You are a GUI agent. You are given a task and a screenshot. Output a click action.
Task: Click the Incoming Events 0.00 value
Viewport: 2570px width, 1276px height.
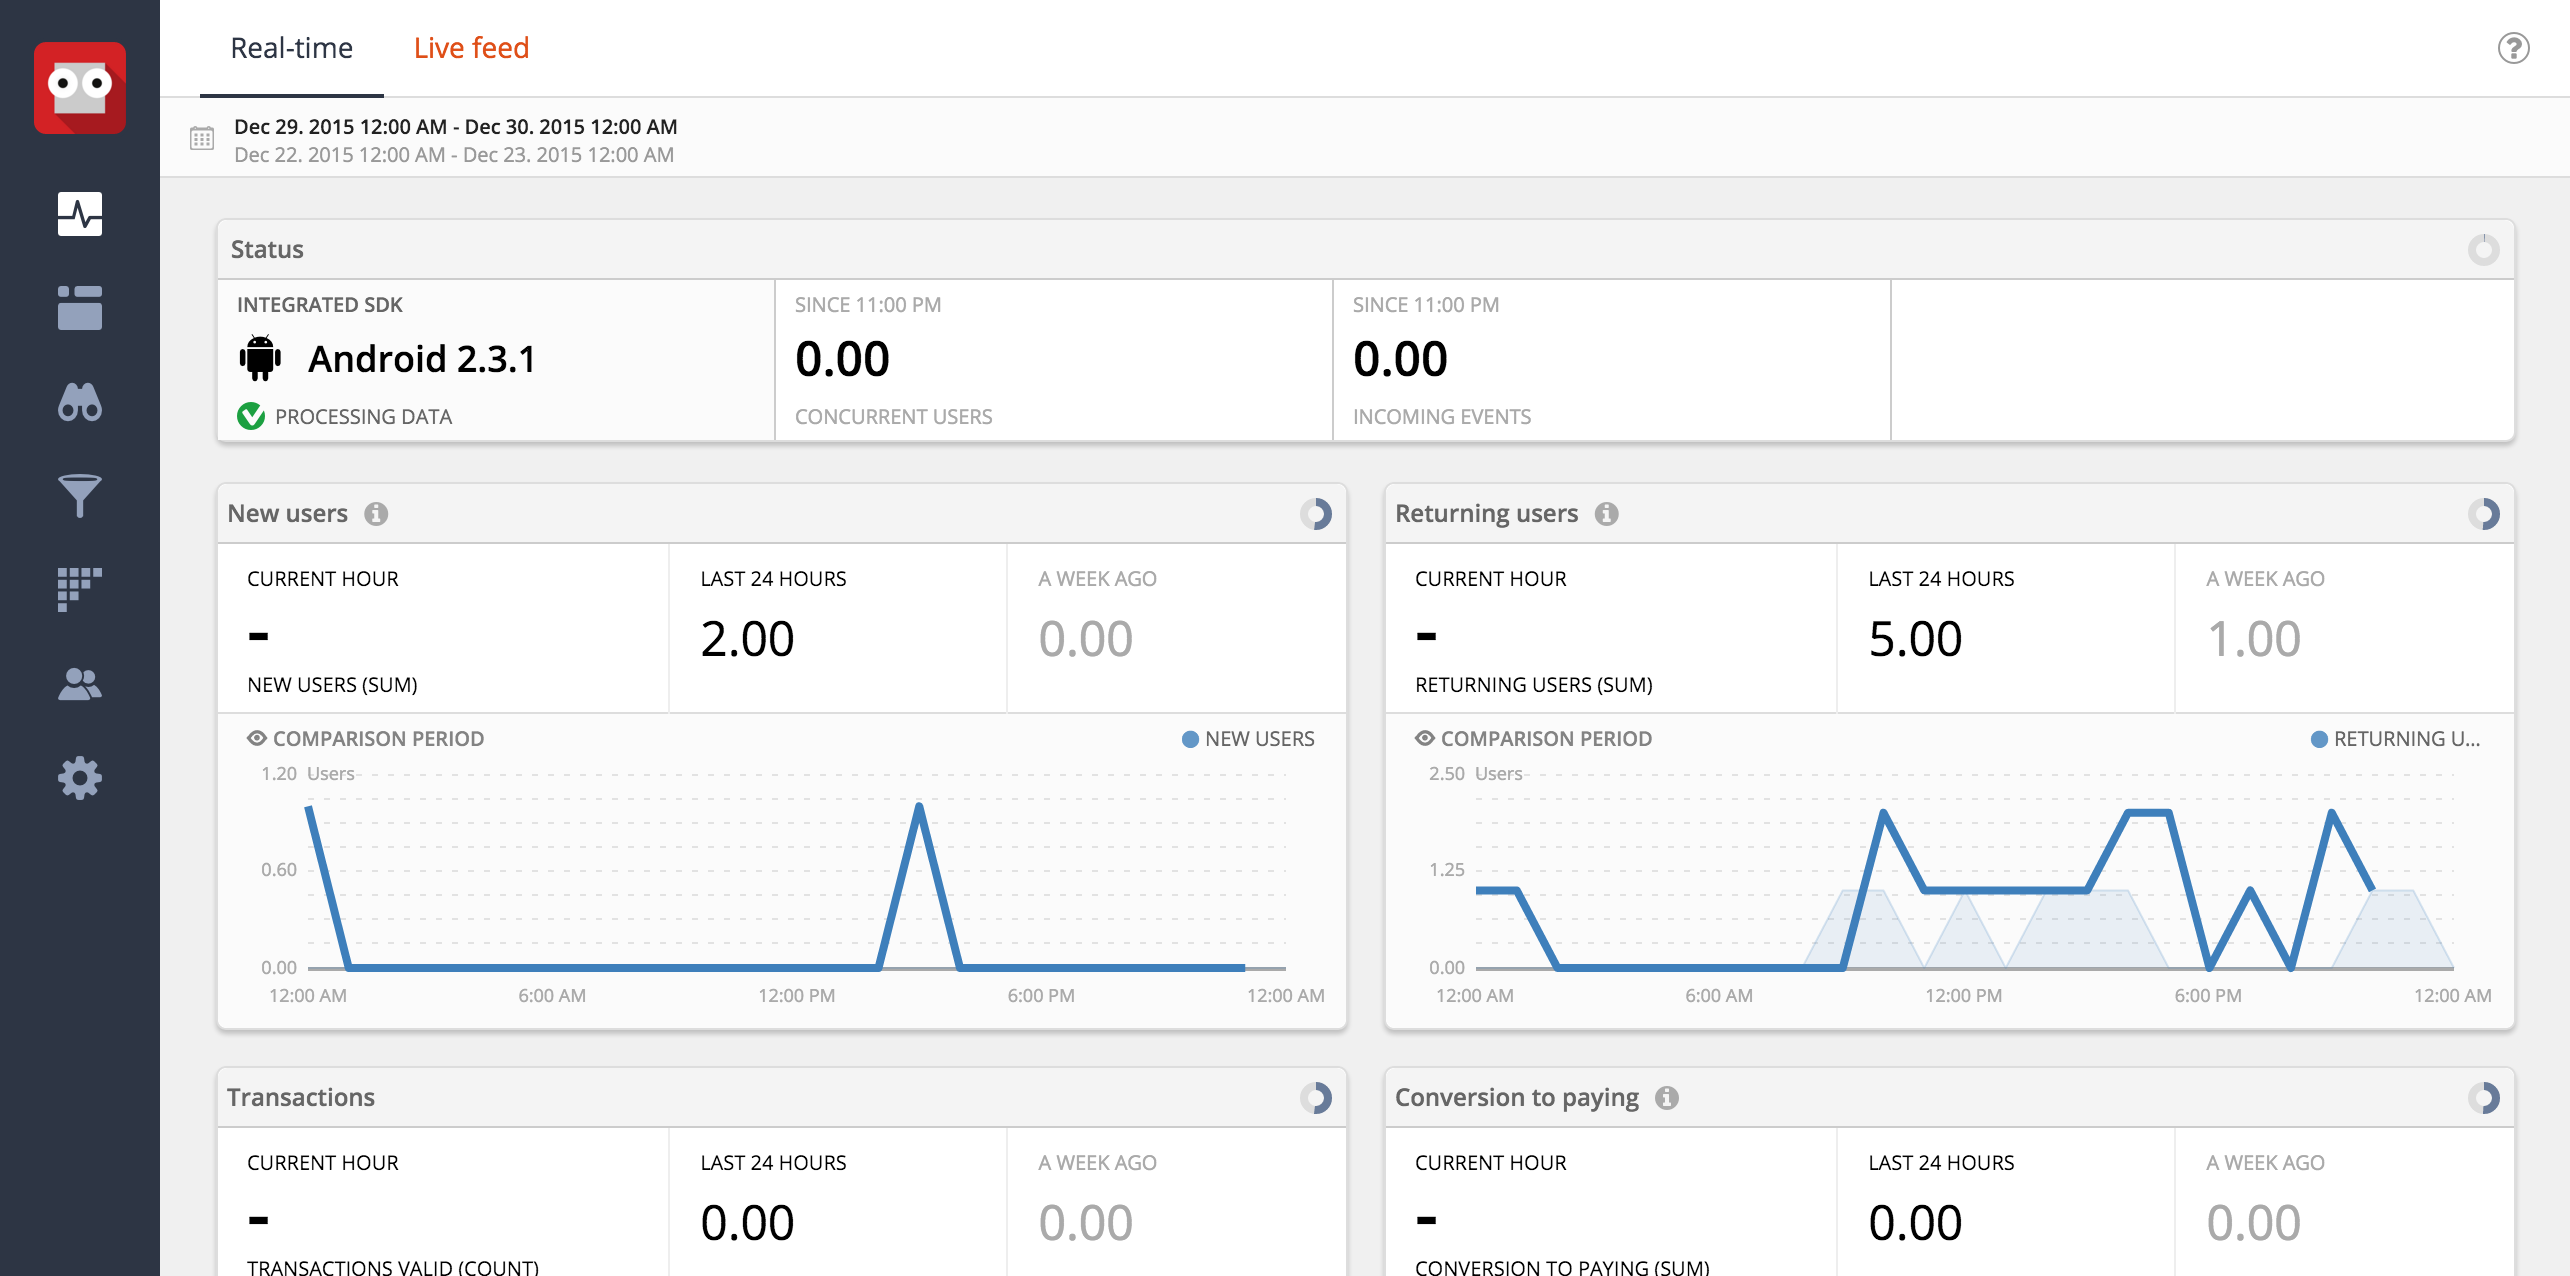tap(1400, 359)
